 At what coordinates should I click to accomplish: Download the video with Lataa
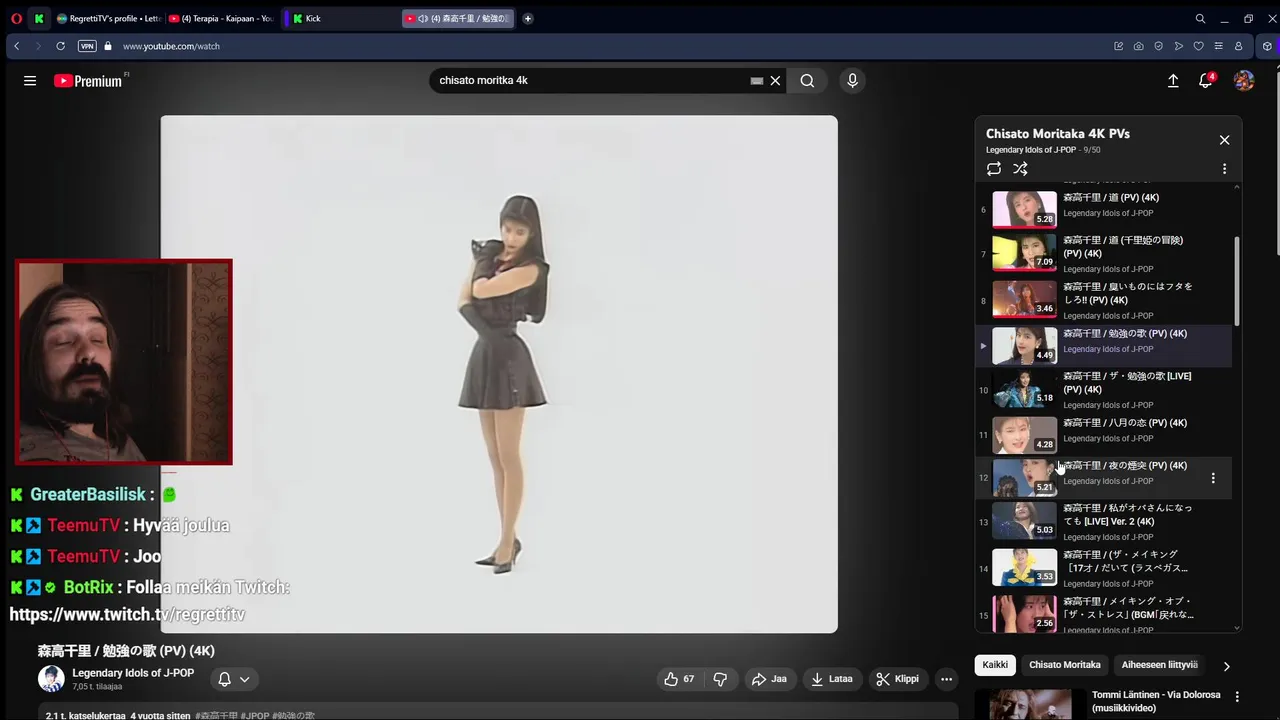831,679
